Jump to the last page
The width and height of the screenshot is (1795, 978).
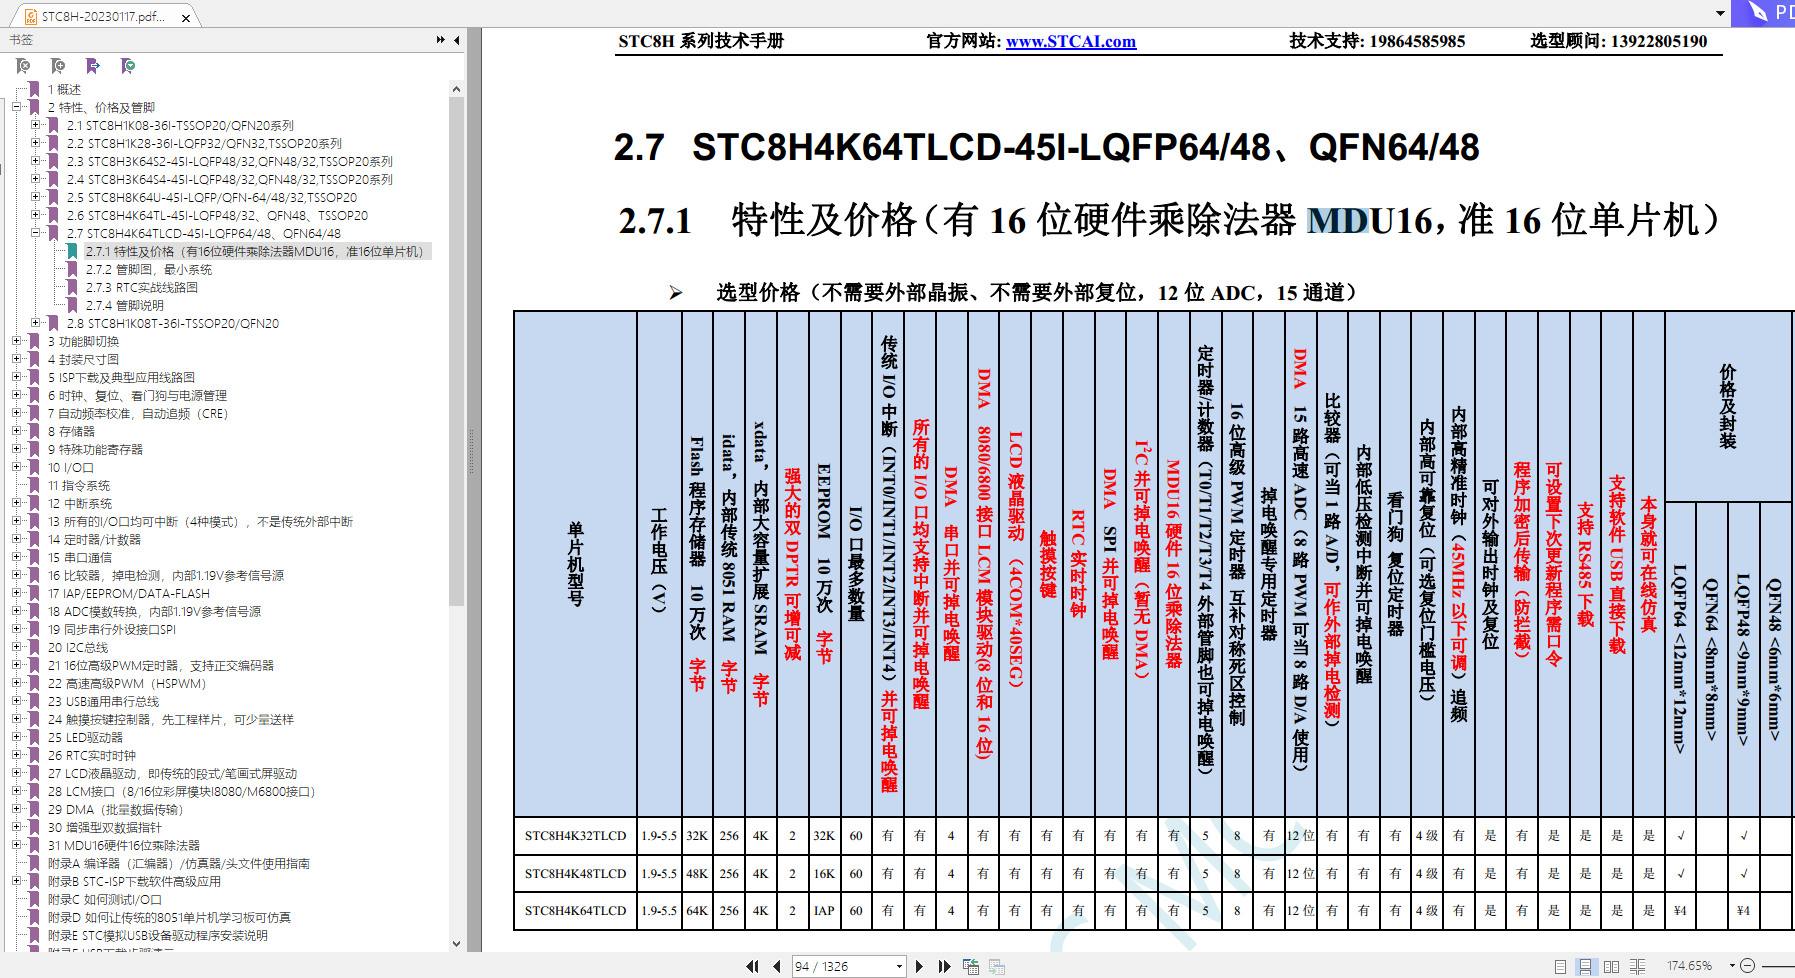(x=944, y=966)
